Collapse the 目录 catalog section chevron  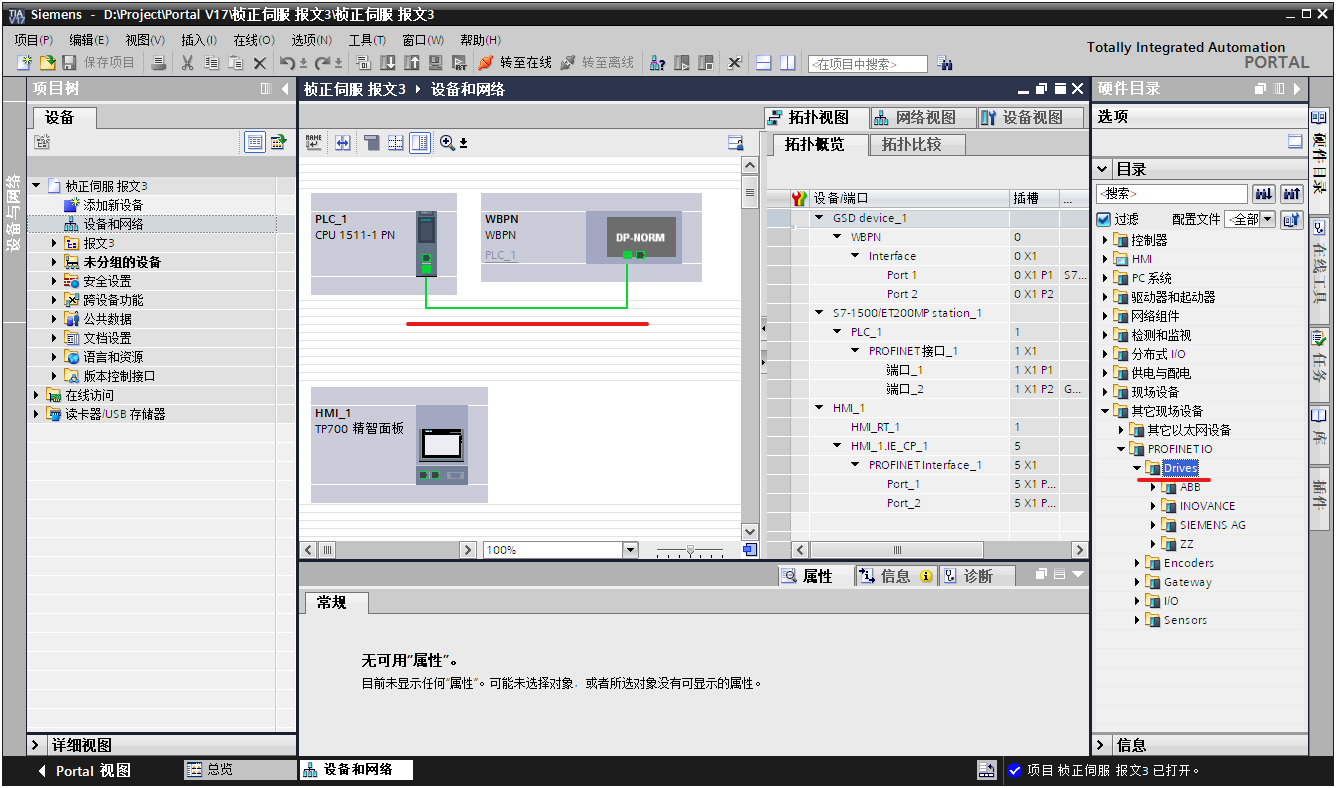[1103, 169]
